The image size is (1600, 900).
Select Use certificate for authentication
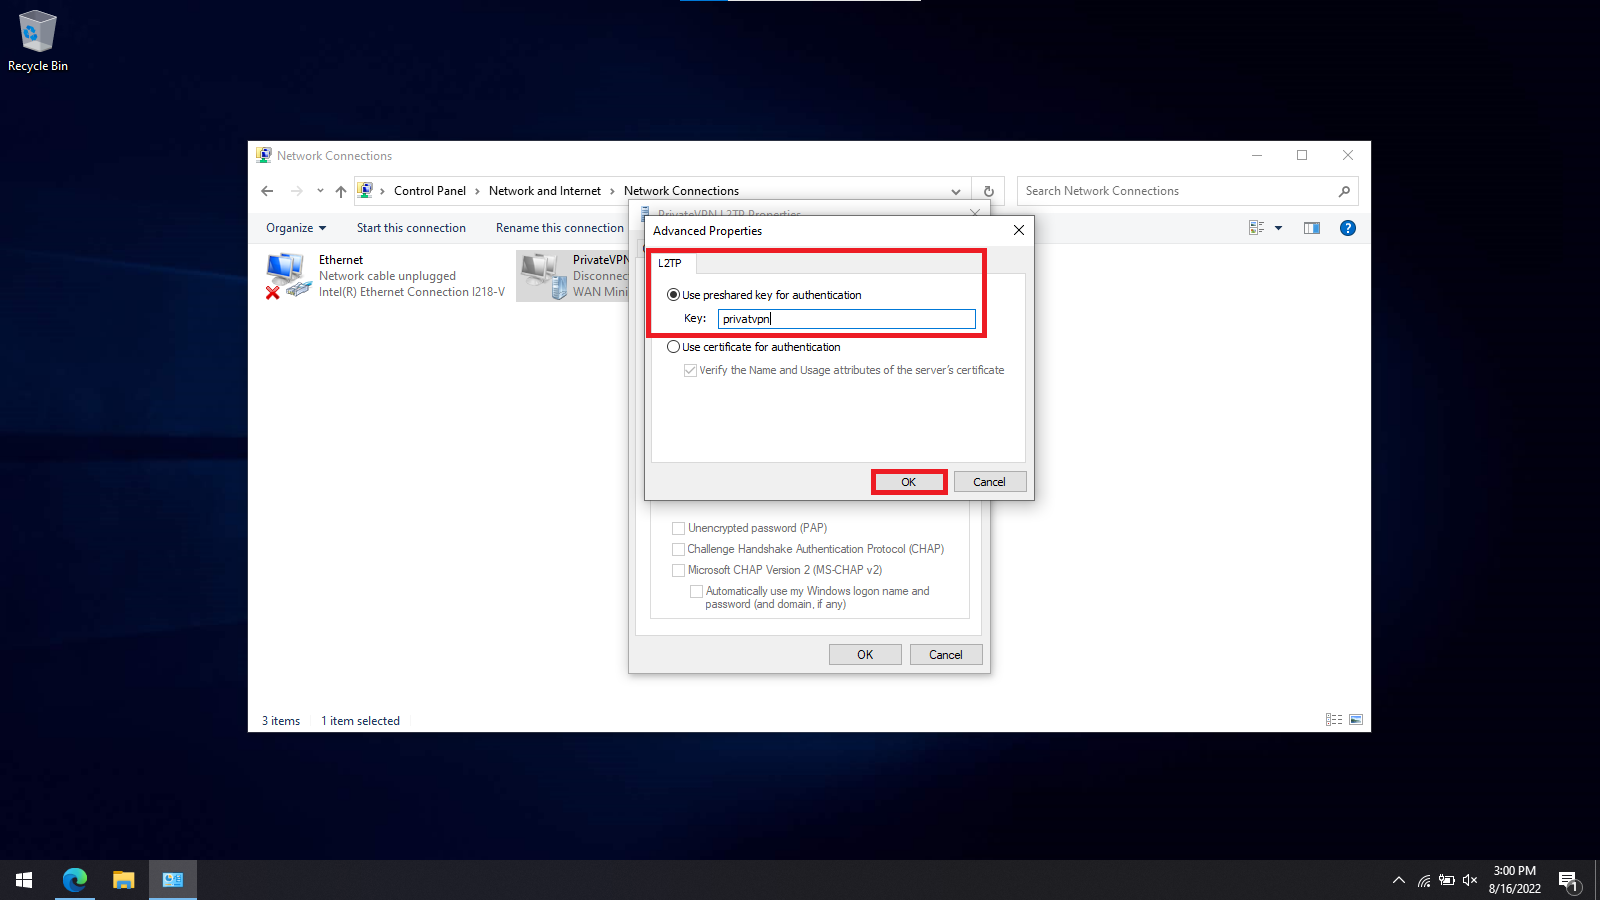point(674,347)
